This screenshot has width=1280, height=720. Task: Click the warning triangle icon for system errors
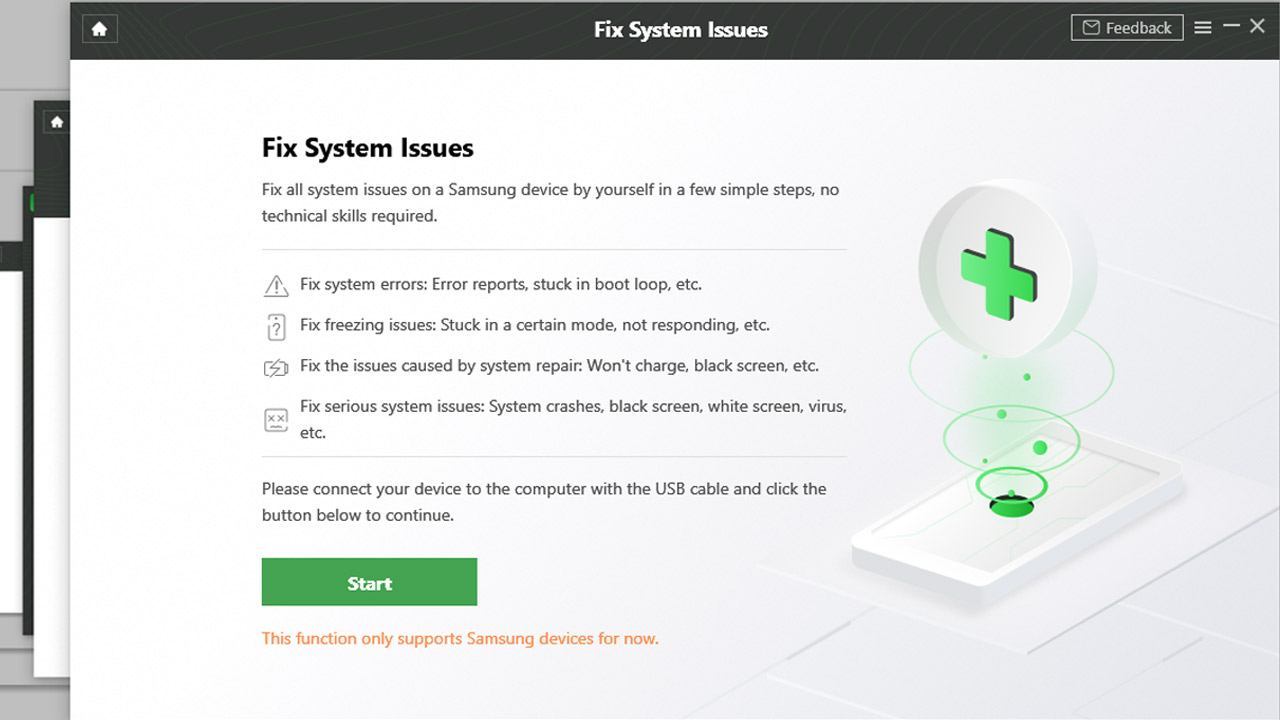coord(276,286)
